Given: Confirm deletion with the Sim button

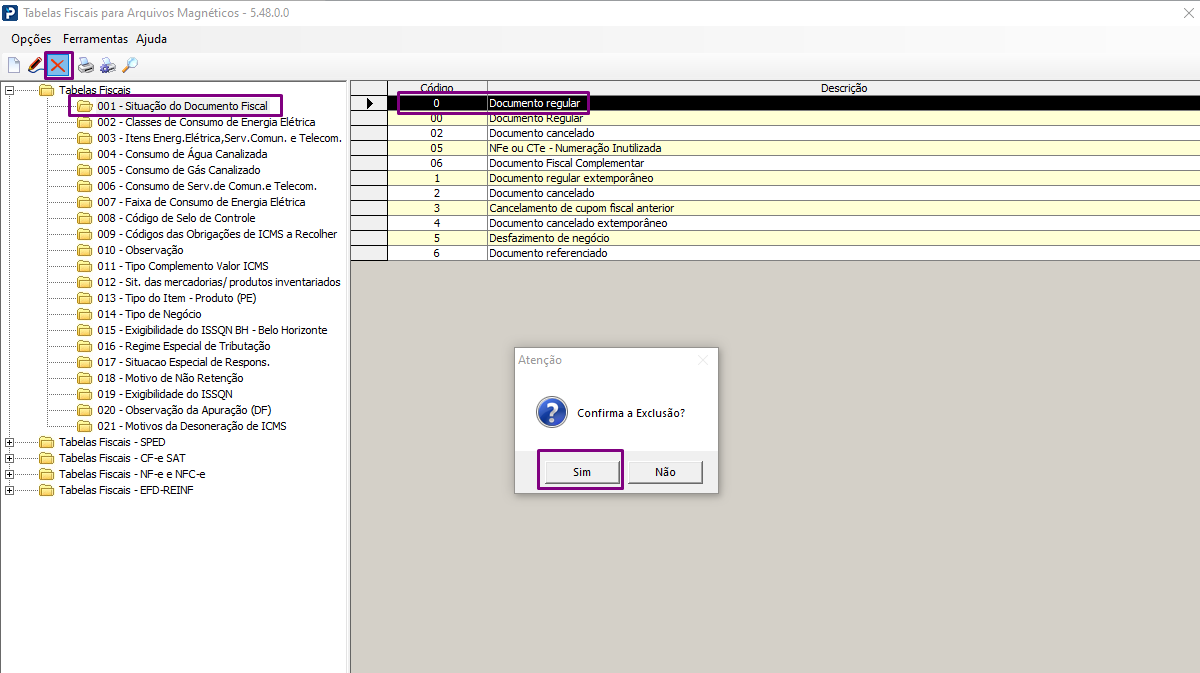Looking at the screenshot, I should [x=582, y=472].
